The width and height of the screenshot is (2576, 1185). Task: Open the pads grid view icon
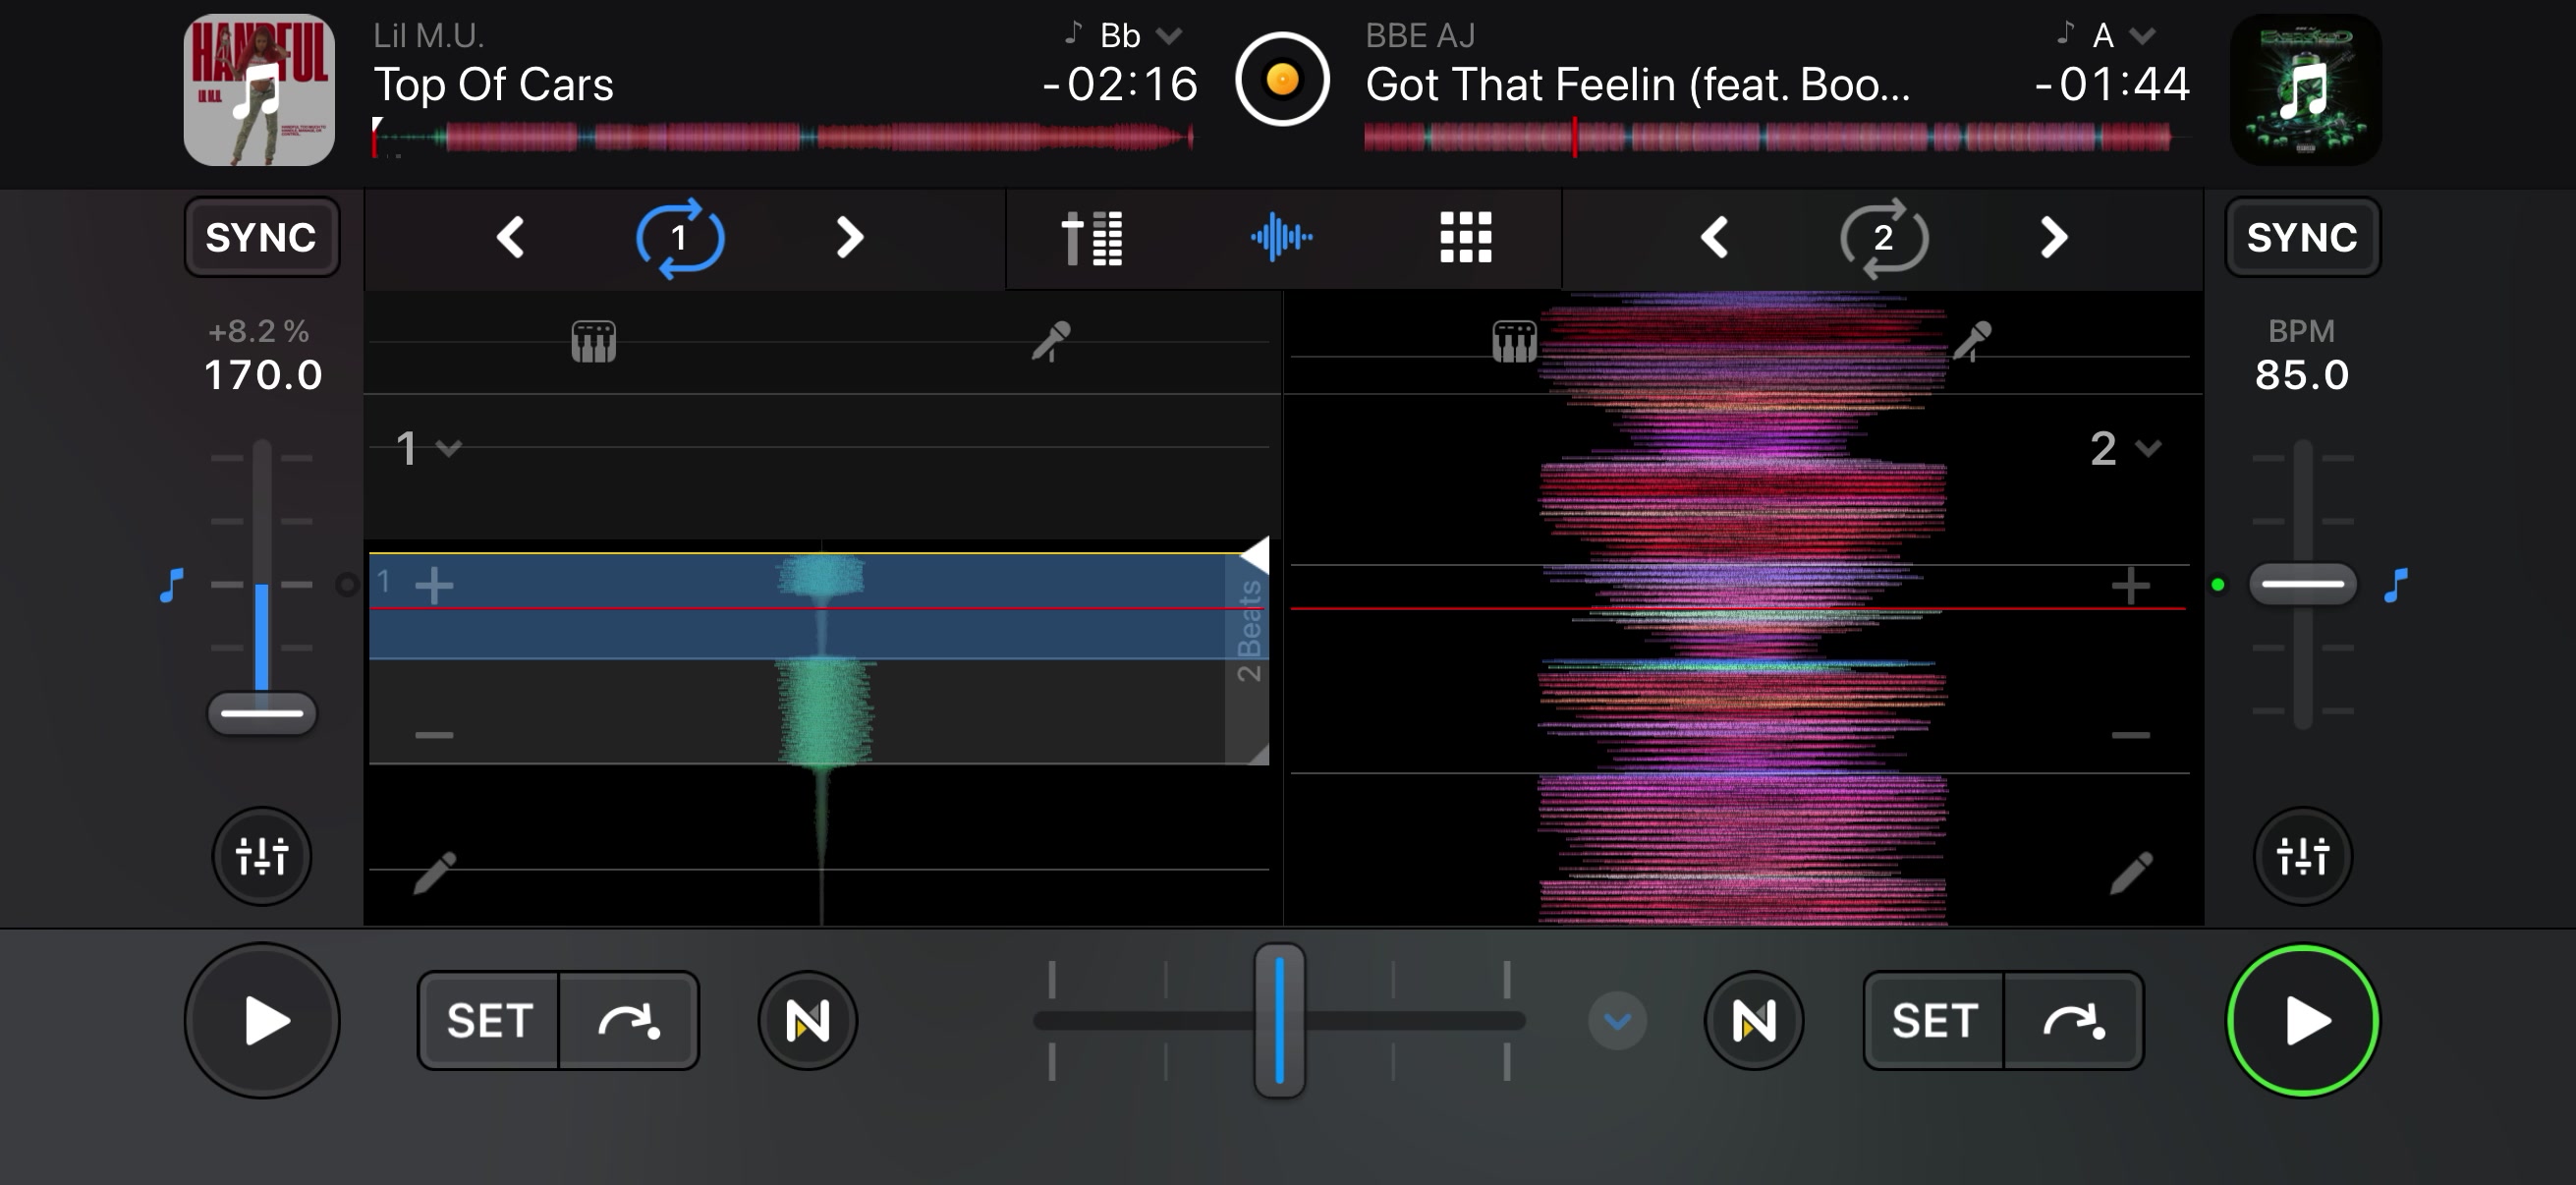(x=1465, y=238)
